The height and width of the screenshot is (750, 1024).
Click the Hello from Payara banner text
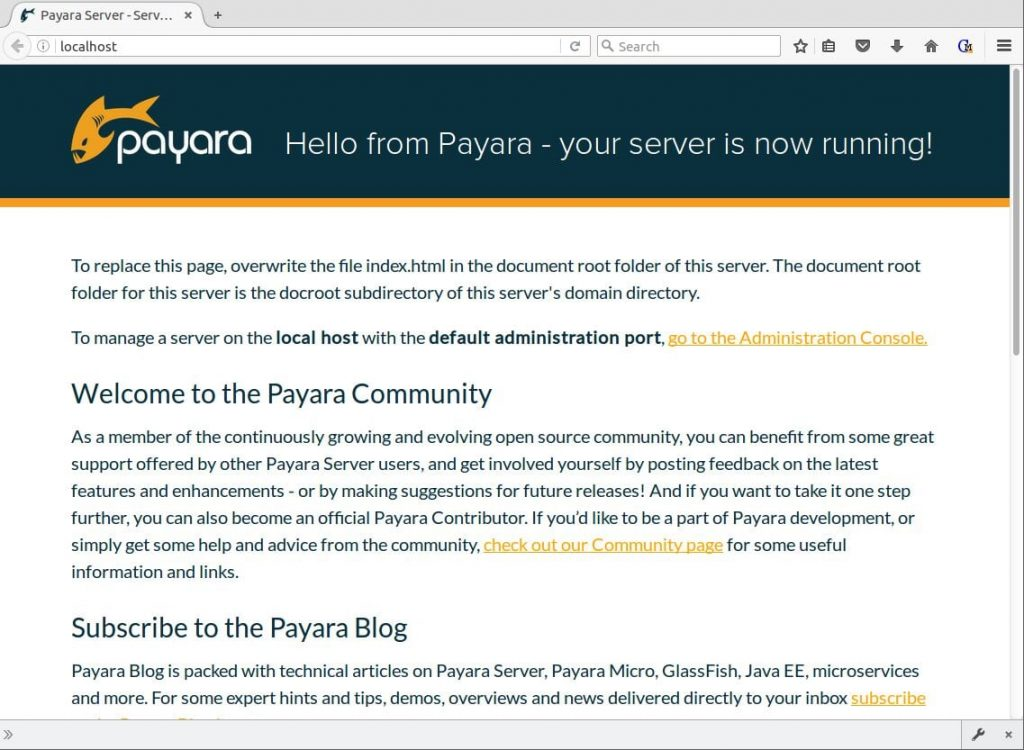click(x=609, y=144)
